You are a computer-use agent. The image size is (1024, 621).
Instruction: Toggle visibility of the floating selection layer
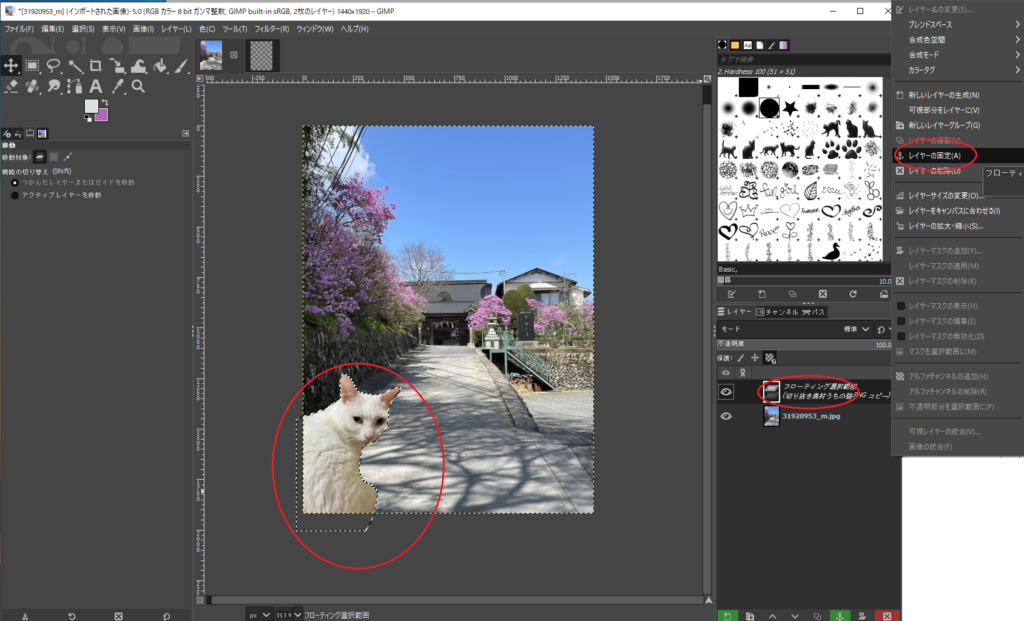point(727,392)
